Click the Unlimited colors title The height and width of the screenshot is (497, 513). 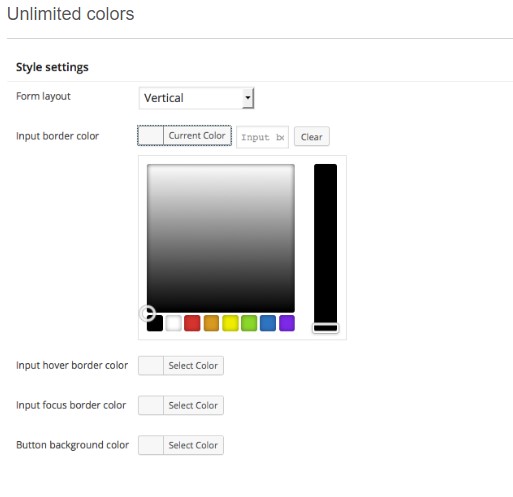pos(70,14)
